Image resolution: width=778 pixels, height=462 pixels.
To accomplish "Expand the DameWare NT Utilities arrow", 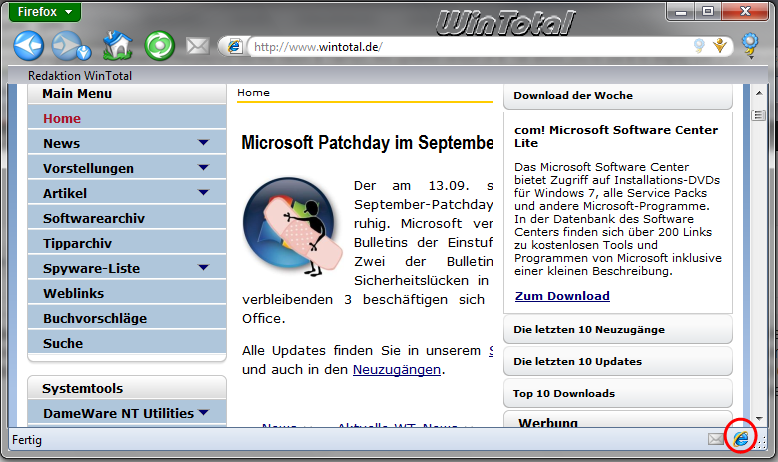I will tap(203, 412).
